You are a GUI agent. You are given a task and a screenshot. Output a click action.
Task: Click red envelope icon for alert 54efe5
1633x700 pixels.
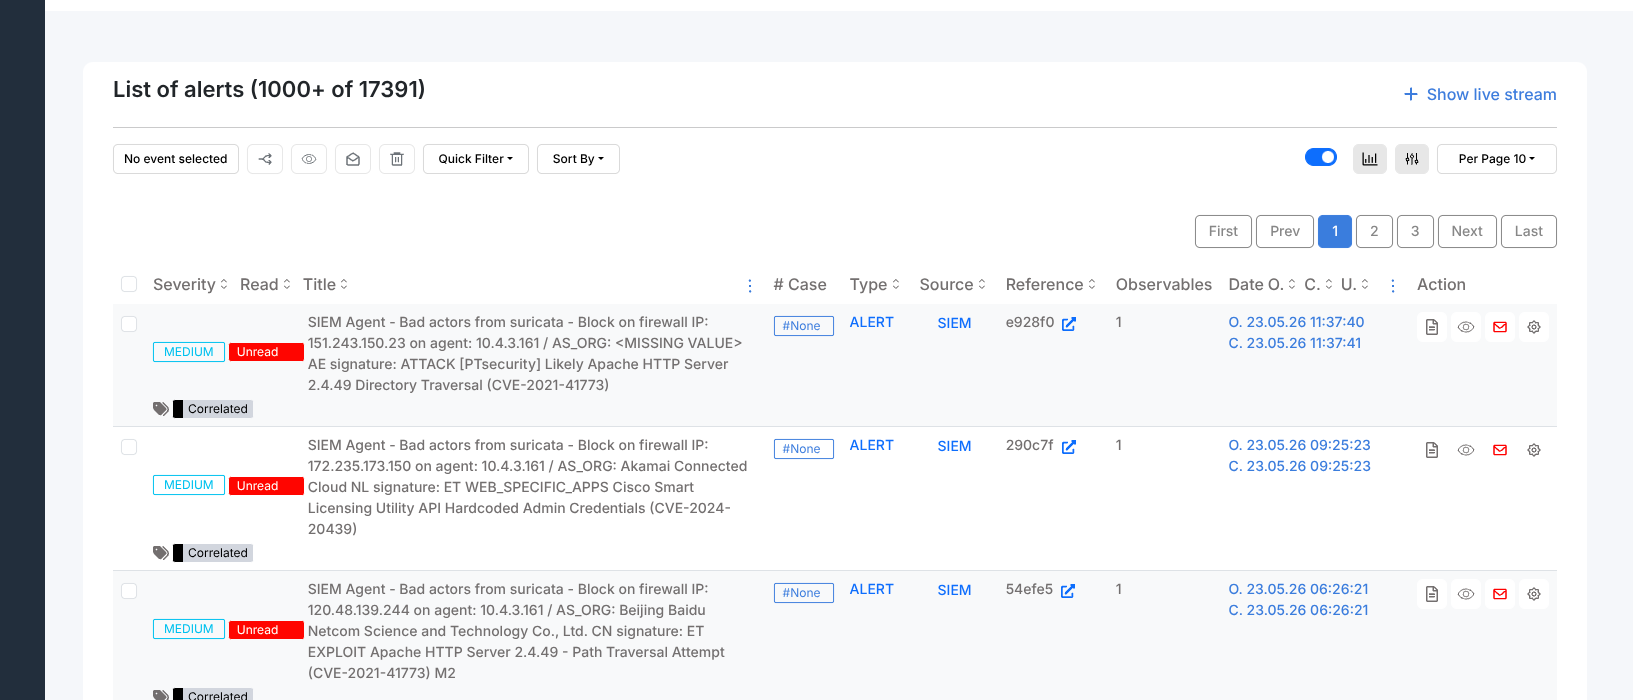(1500, 594)
